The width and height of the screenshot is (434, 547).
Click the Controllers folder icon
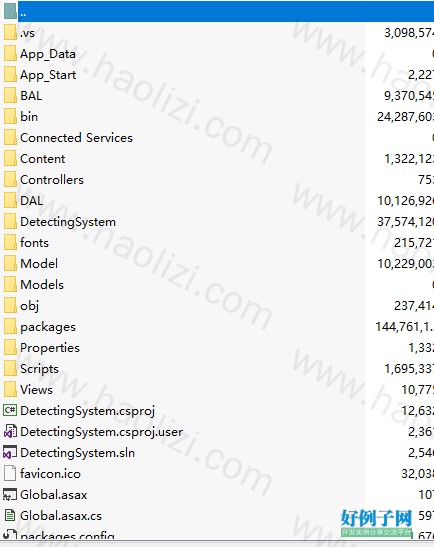(10, 179)
